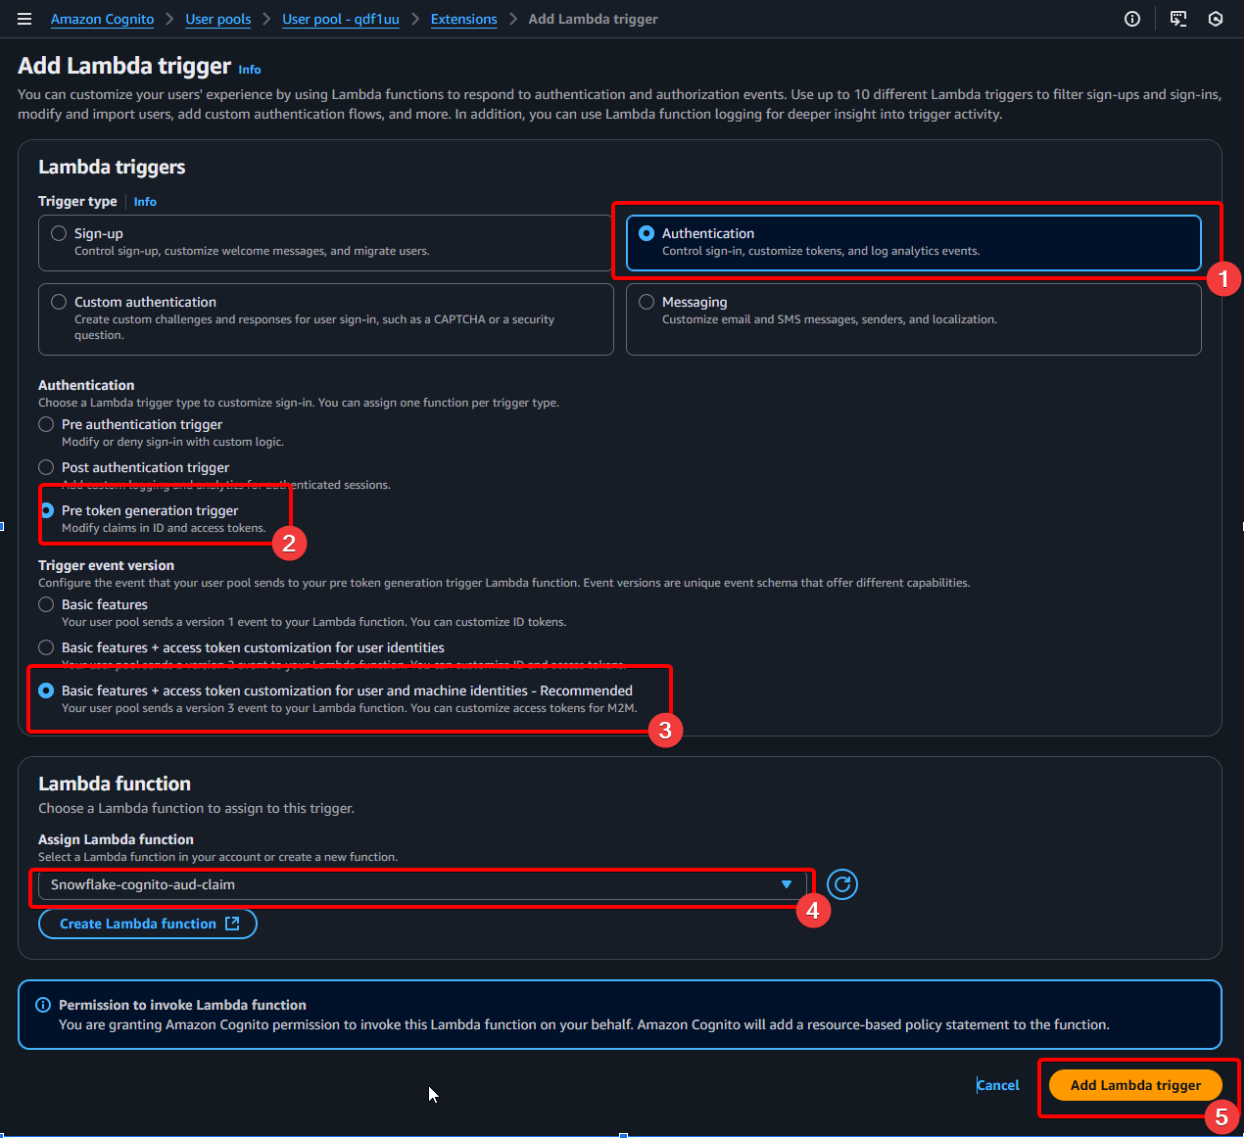Select Pre authentication trigger option

click(46, 424)
